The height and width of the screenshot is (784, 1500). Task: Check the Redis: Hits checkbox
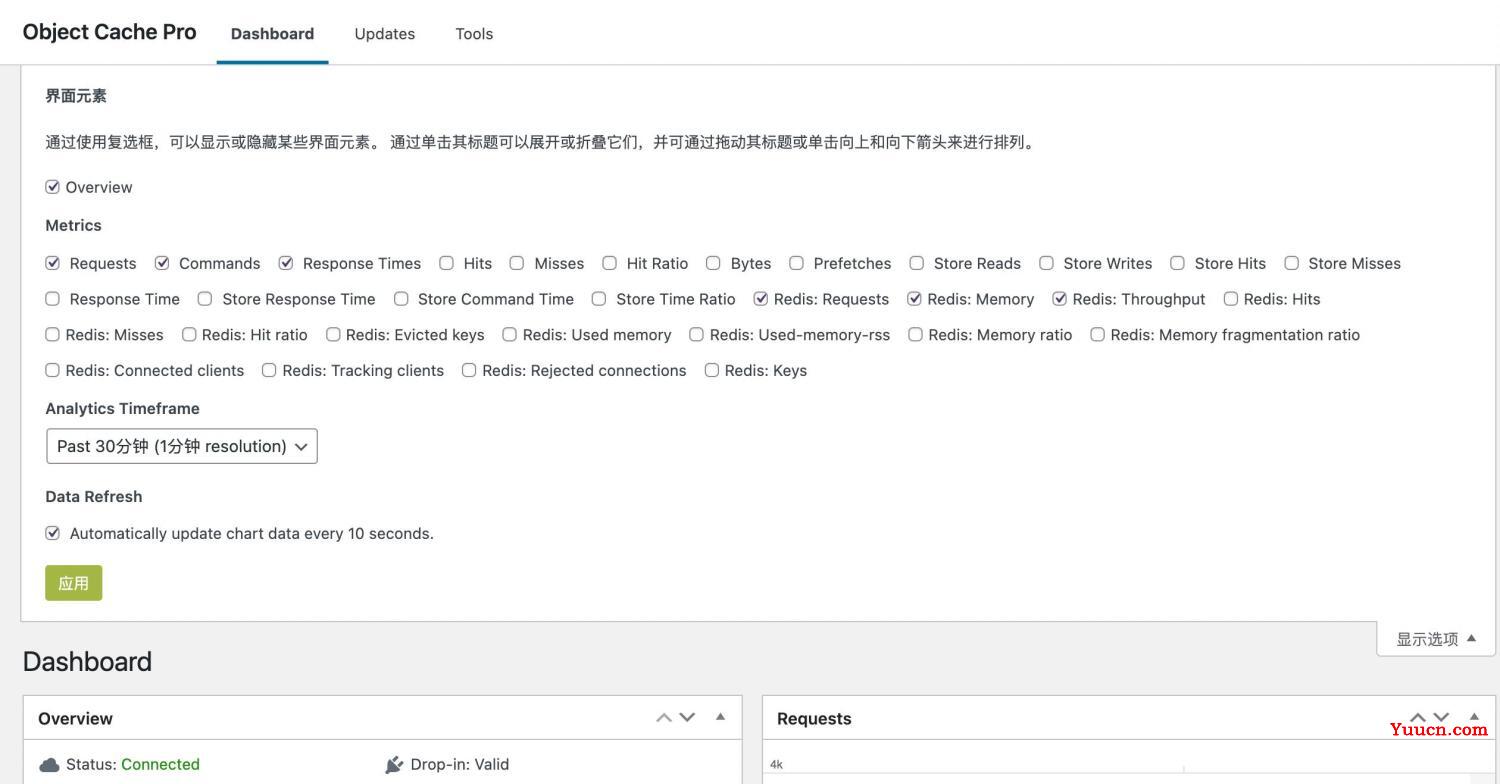pos(1231,299)
